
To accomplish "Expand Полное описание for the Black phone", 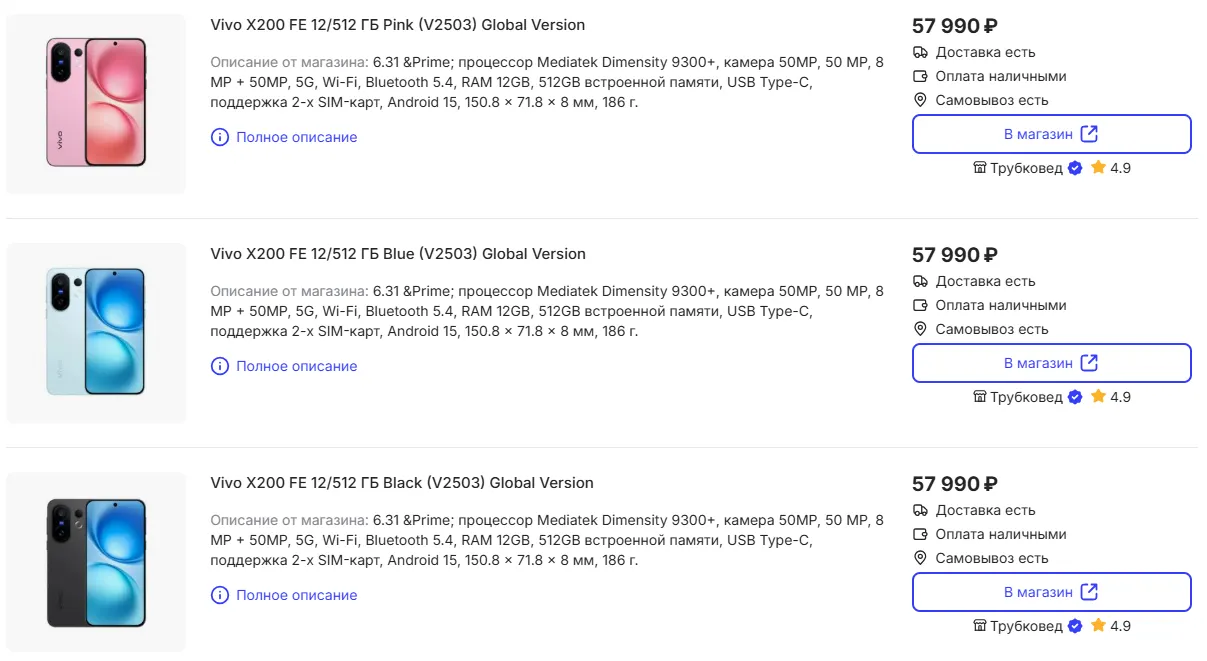I will (x=296, y=595).
